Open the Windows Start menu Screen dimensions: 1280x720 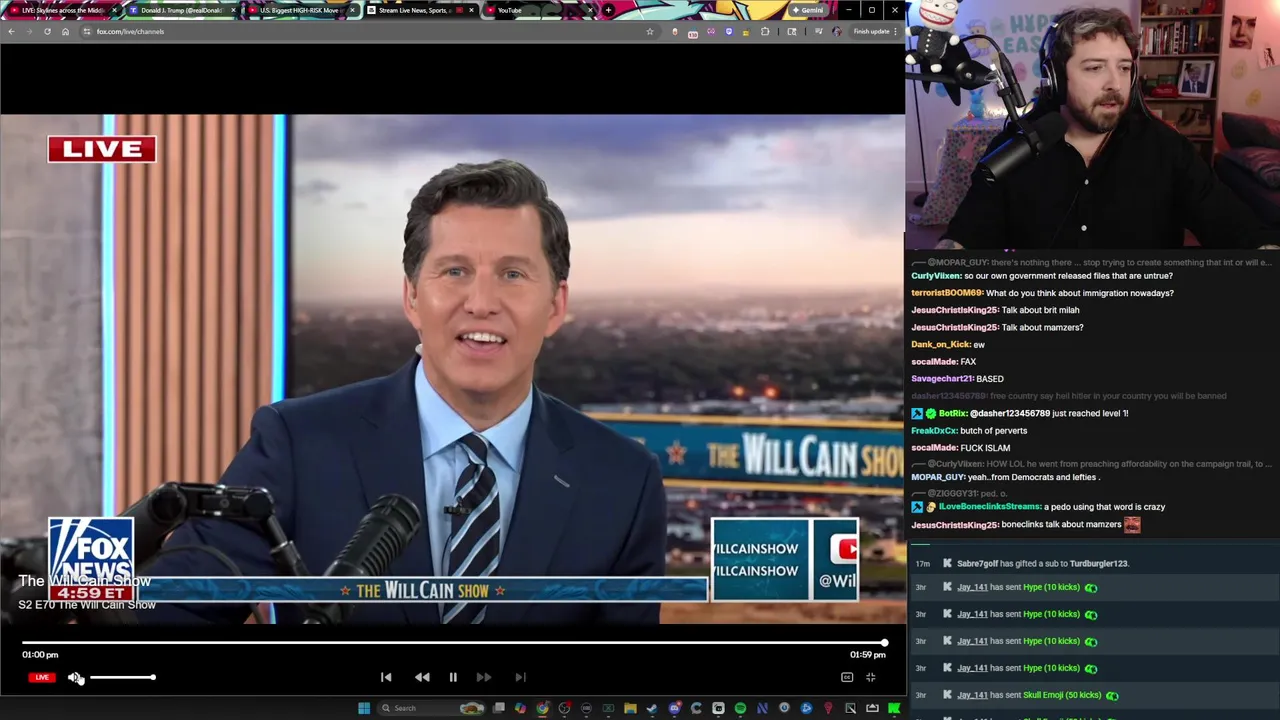(x=364, y=708)
